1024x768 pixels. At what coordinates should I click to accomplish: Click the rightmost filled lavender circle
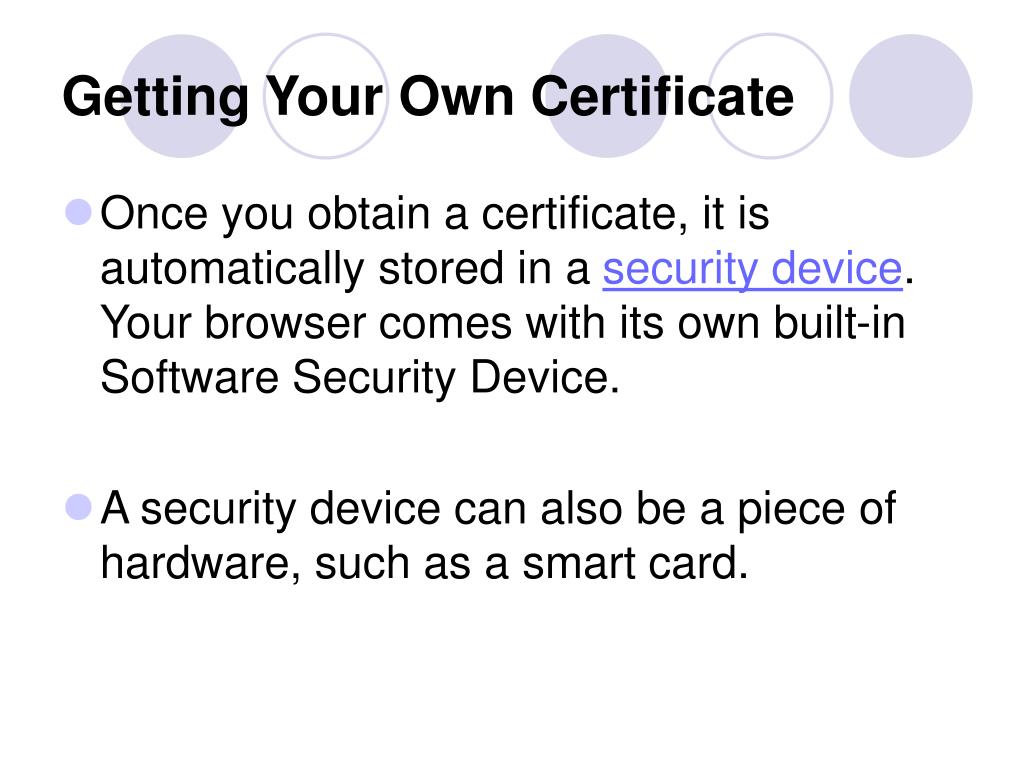[911, 96]
